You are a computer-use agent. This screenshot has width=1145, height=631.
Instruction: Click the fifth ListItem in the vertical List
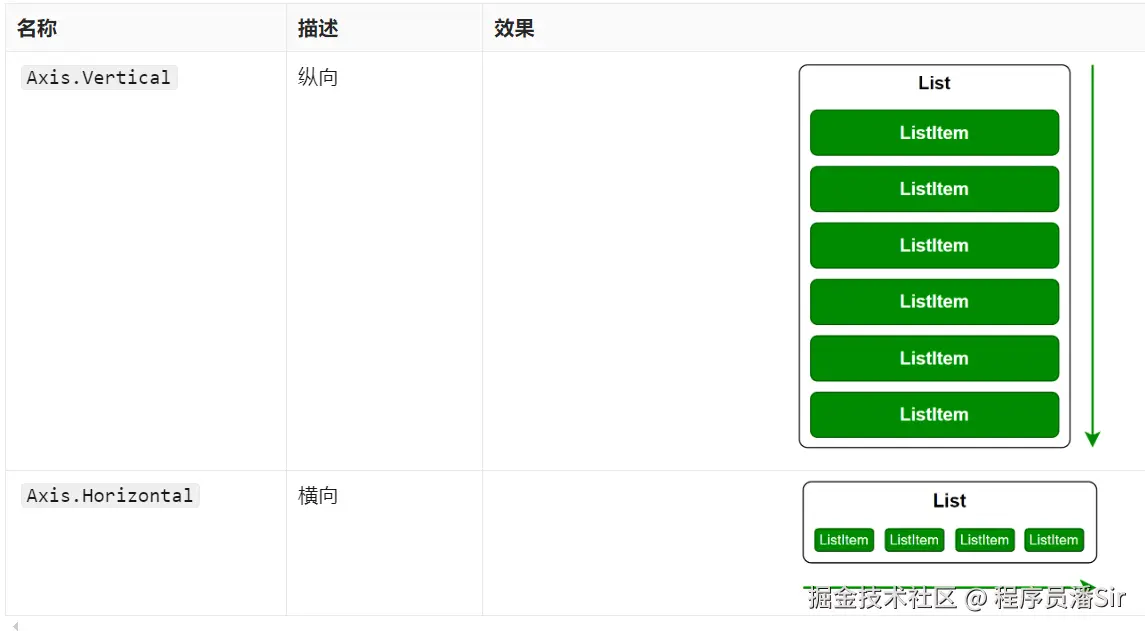pos(933,358)
